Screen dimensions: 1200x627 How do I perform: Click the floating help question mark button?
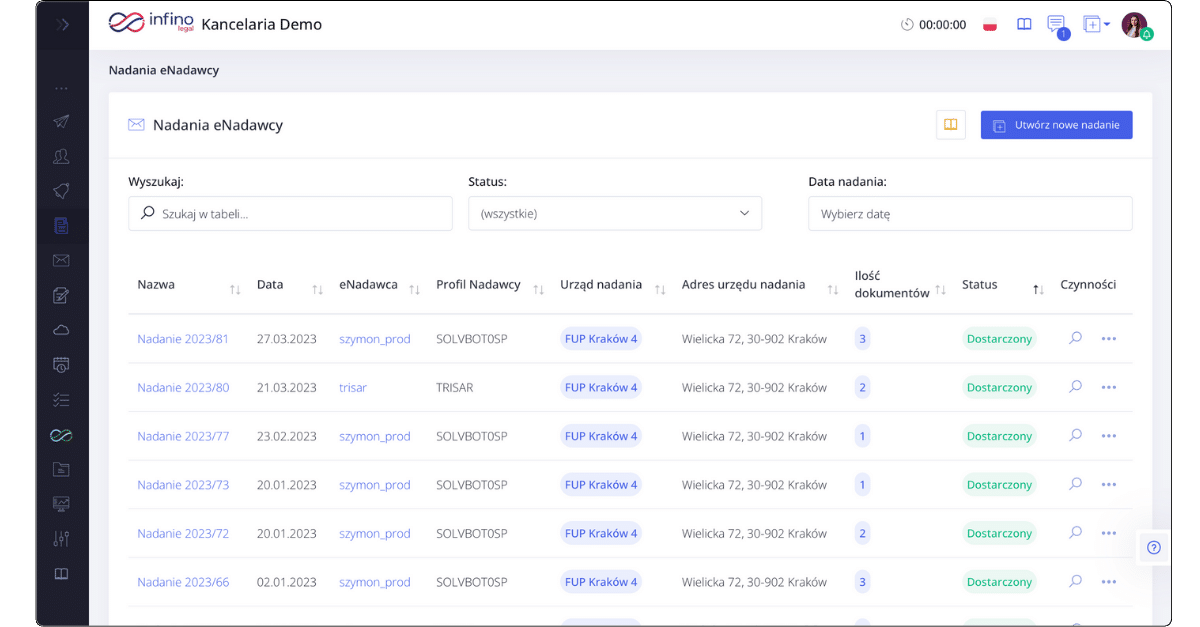1153,547
